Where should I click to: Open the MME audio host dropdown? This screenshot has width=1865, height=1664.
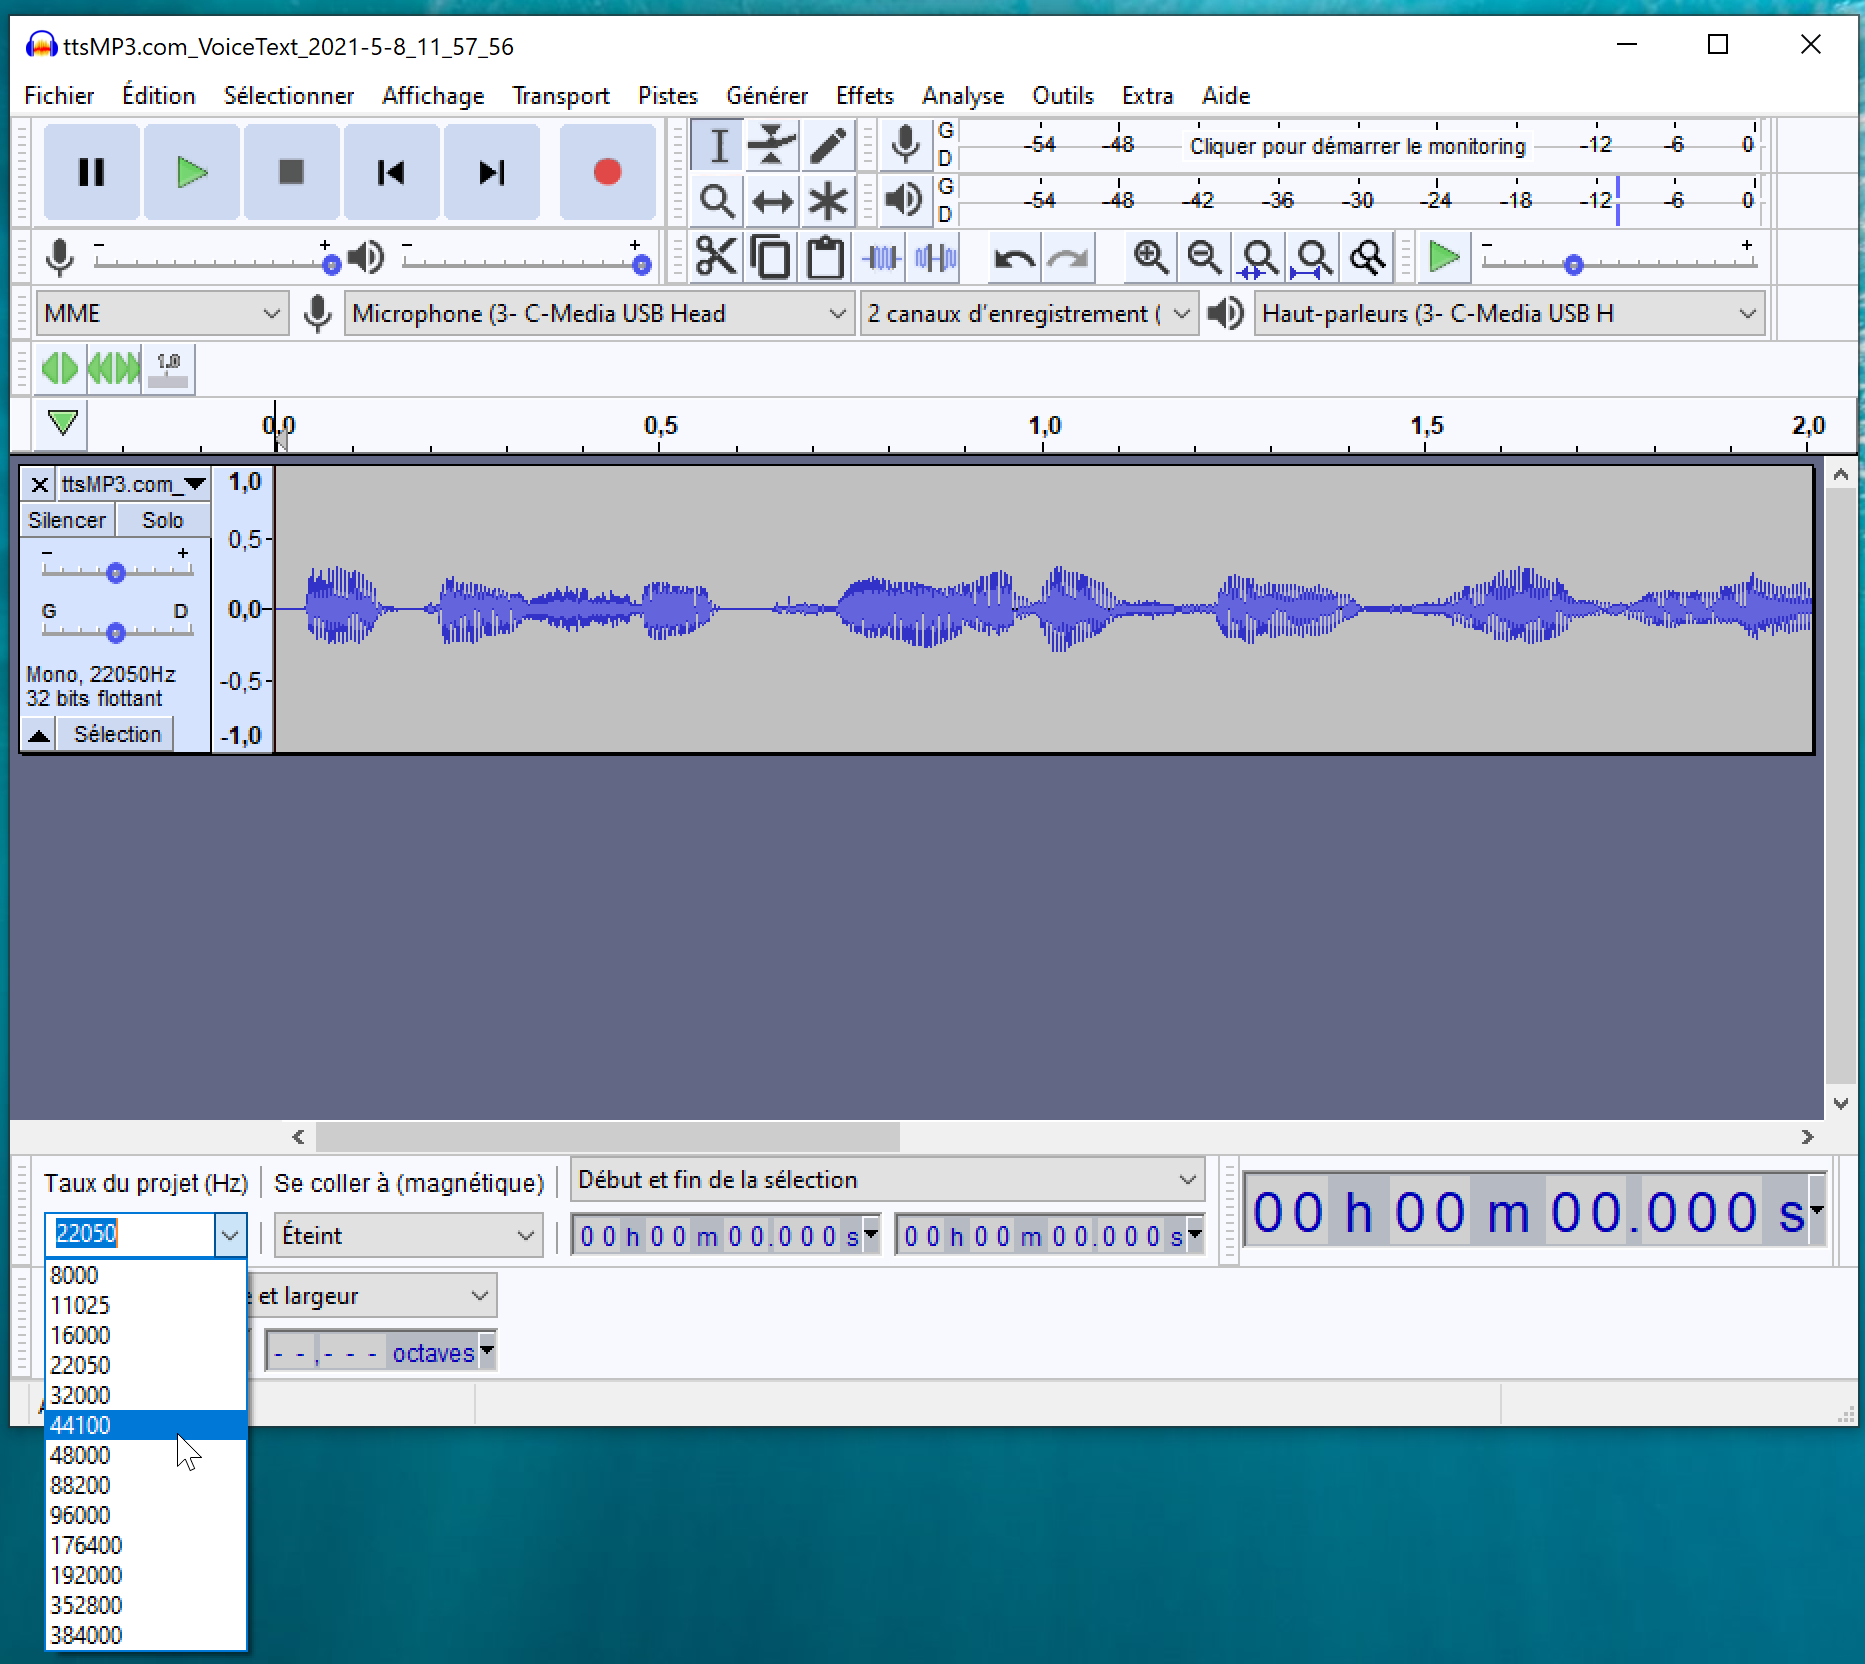coord(160,313)
